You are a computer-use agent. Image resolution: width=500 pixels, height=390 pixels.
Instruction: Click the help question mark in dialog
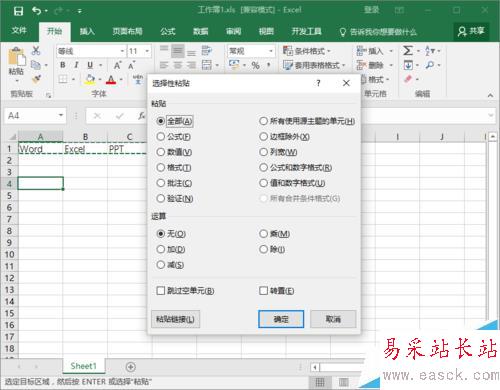point(318,83)
